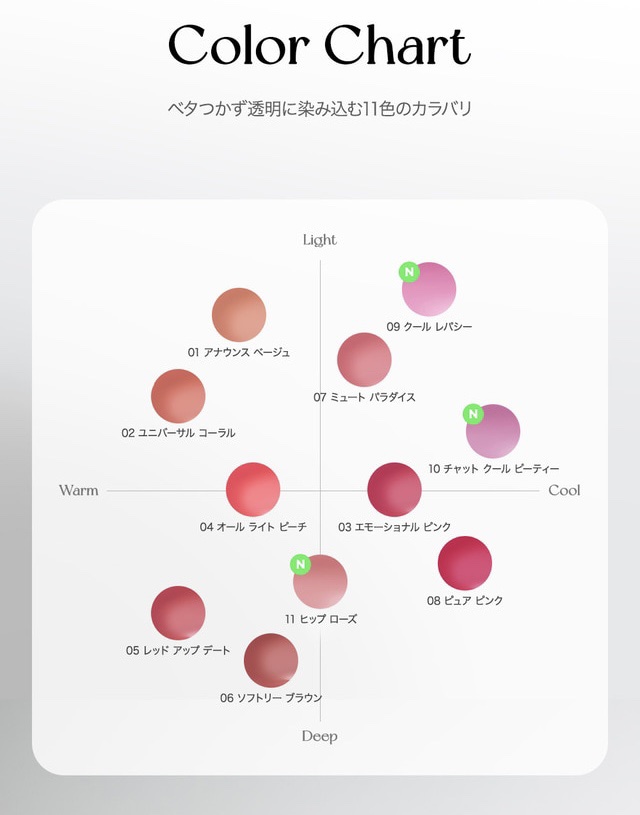Choose the 03 エモーショナル ピンク color circle

tap(395, 489)
